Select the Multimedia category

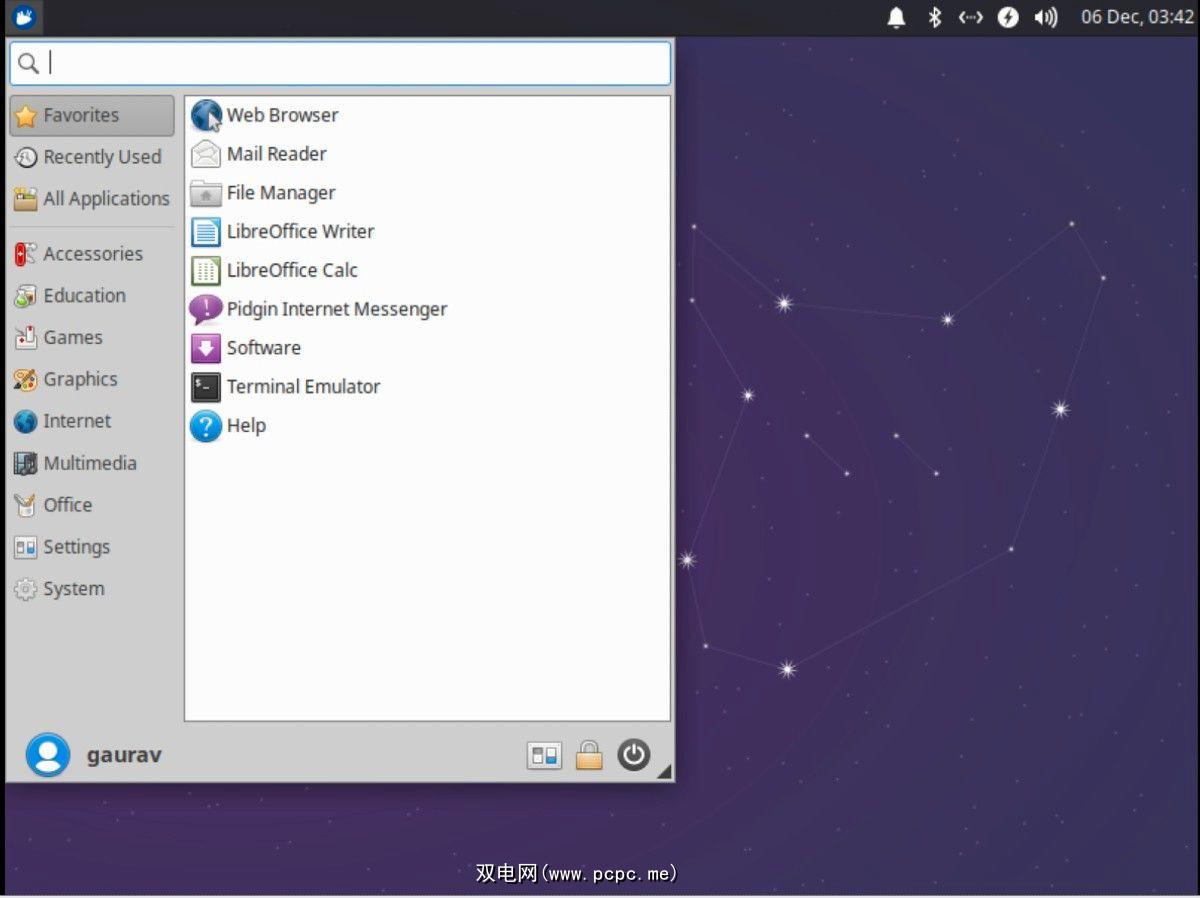click(89, 464)
